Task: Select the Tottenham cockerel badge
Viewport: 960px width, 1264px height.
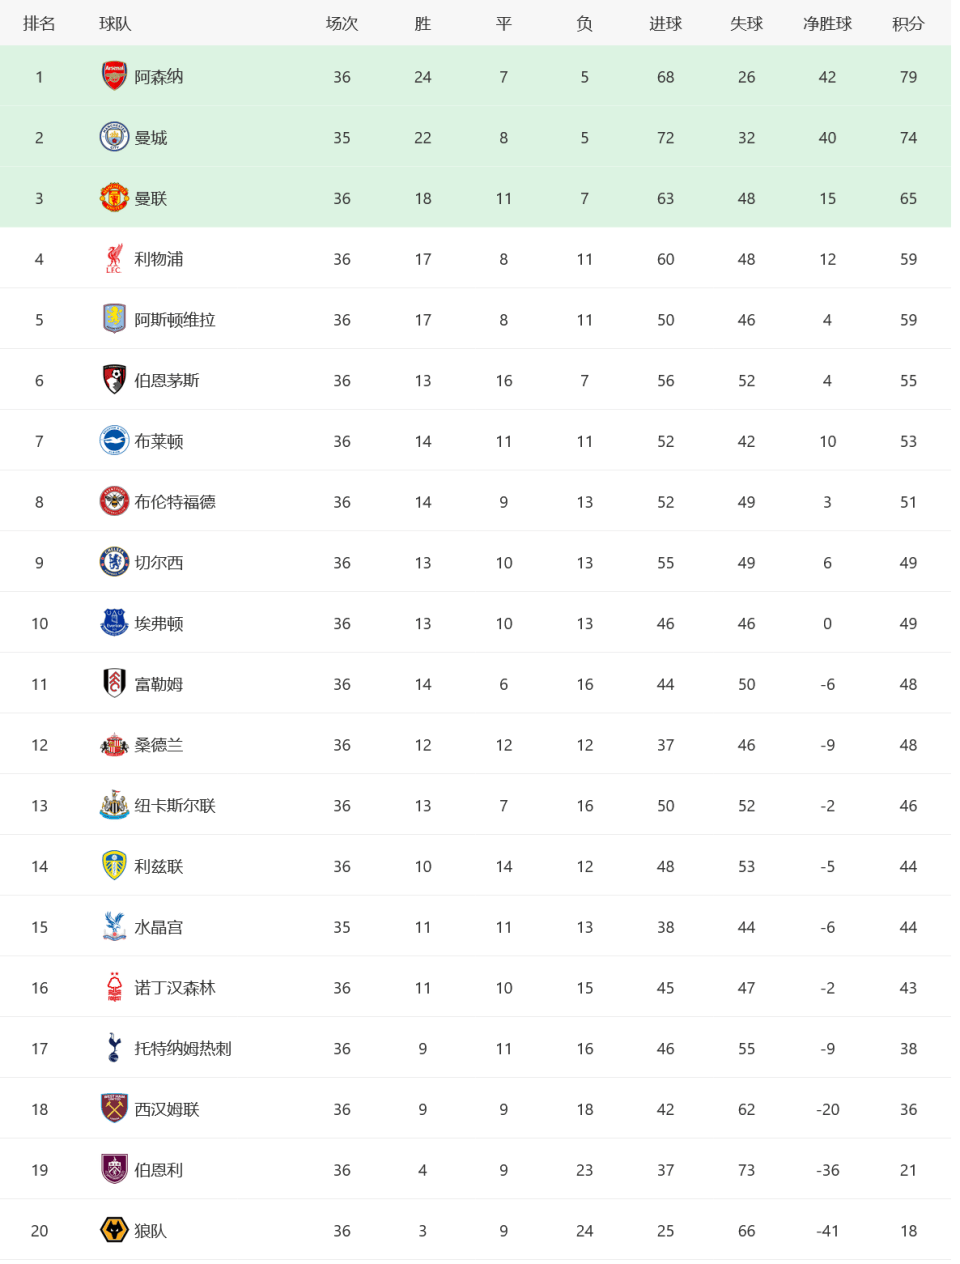Action: pyautogui.click(x=114, y=1048)
